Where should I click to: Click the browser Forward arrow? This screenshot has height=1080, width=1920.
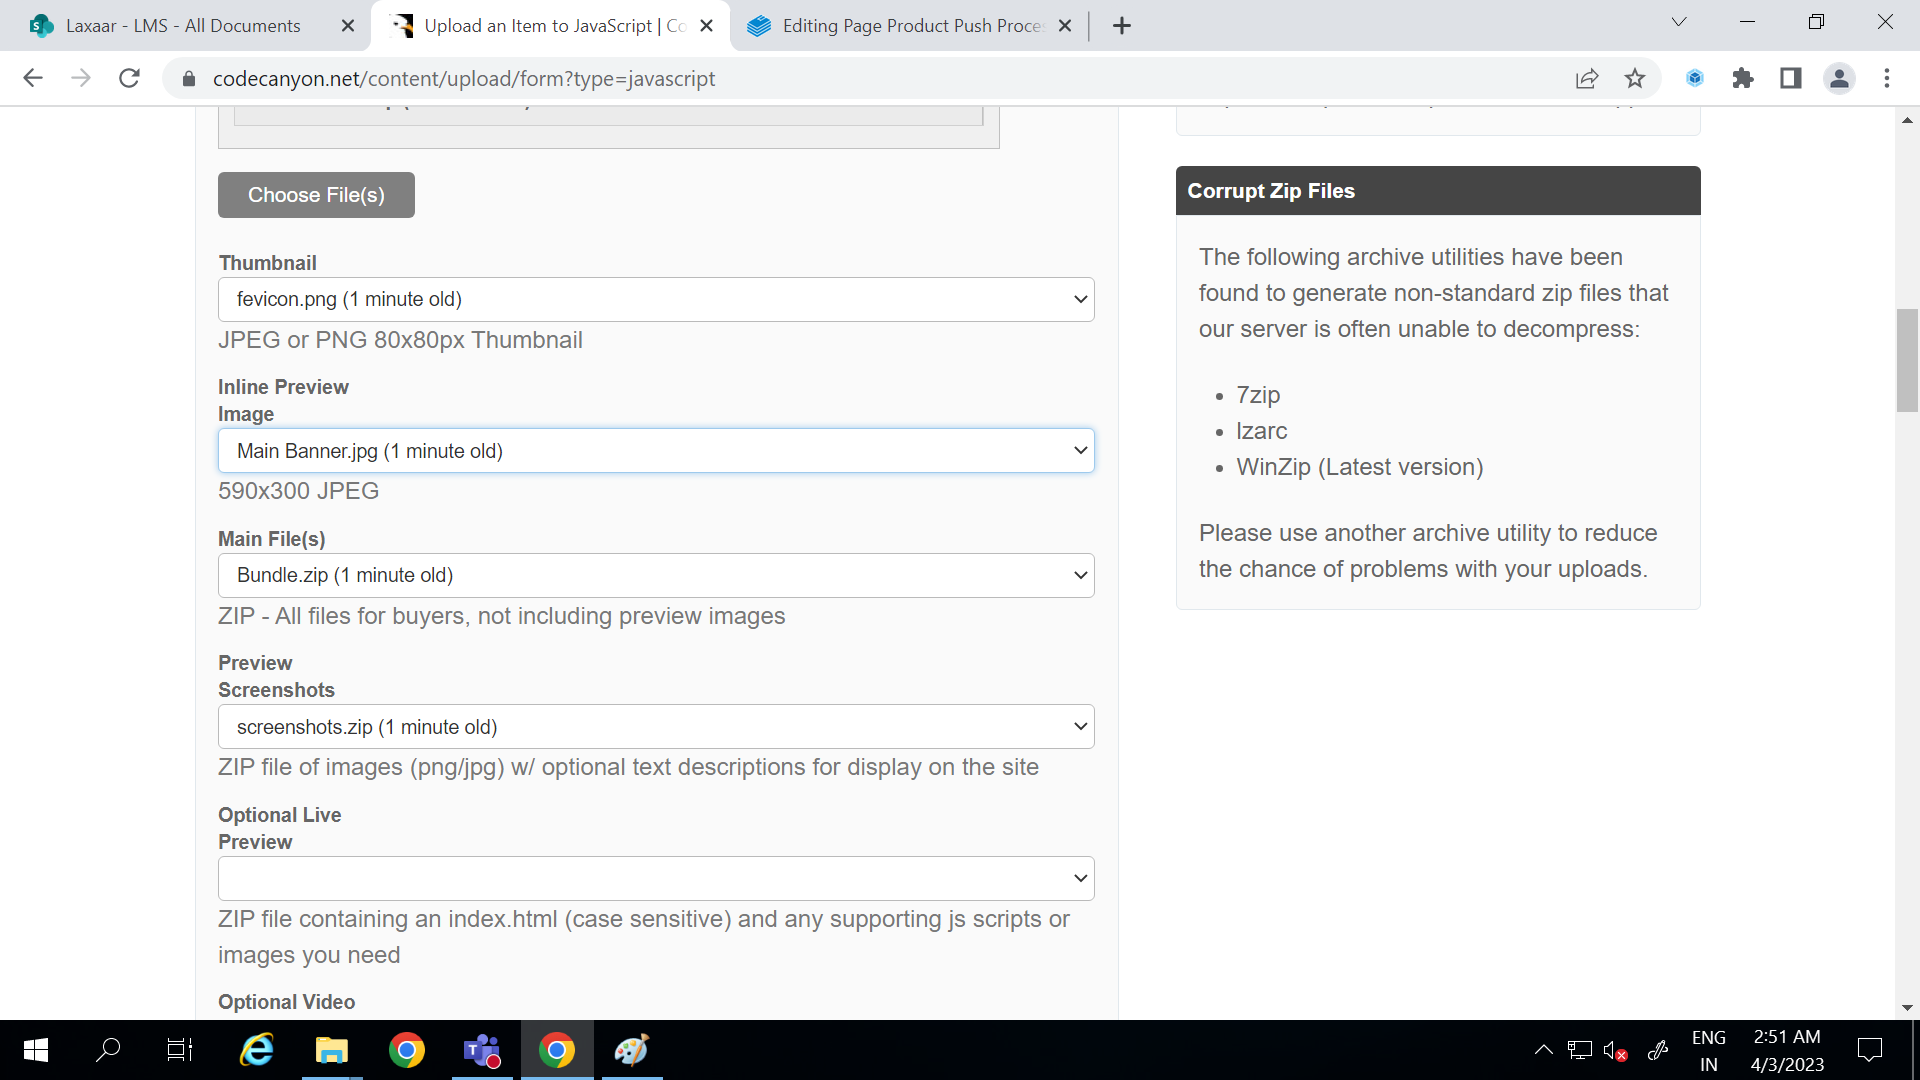[x=81, y=78]
